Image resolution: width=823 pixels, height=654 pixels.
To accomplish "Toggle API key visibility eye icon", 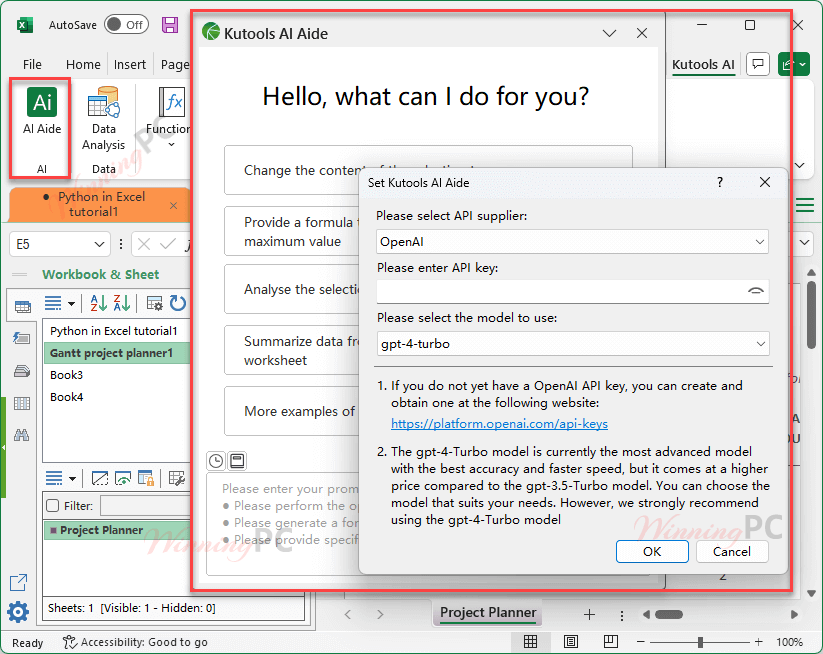I will click(755, 291).
